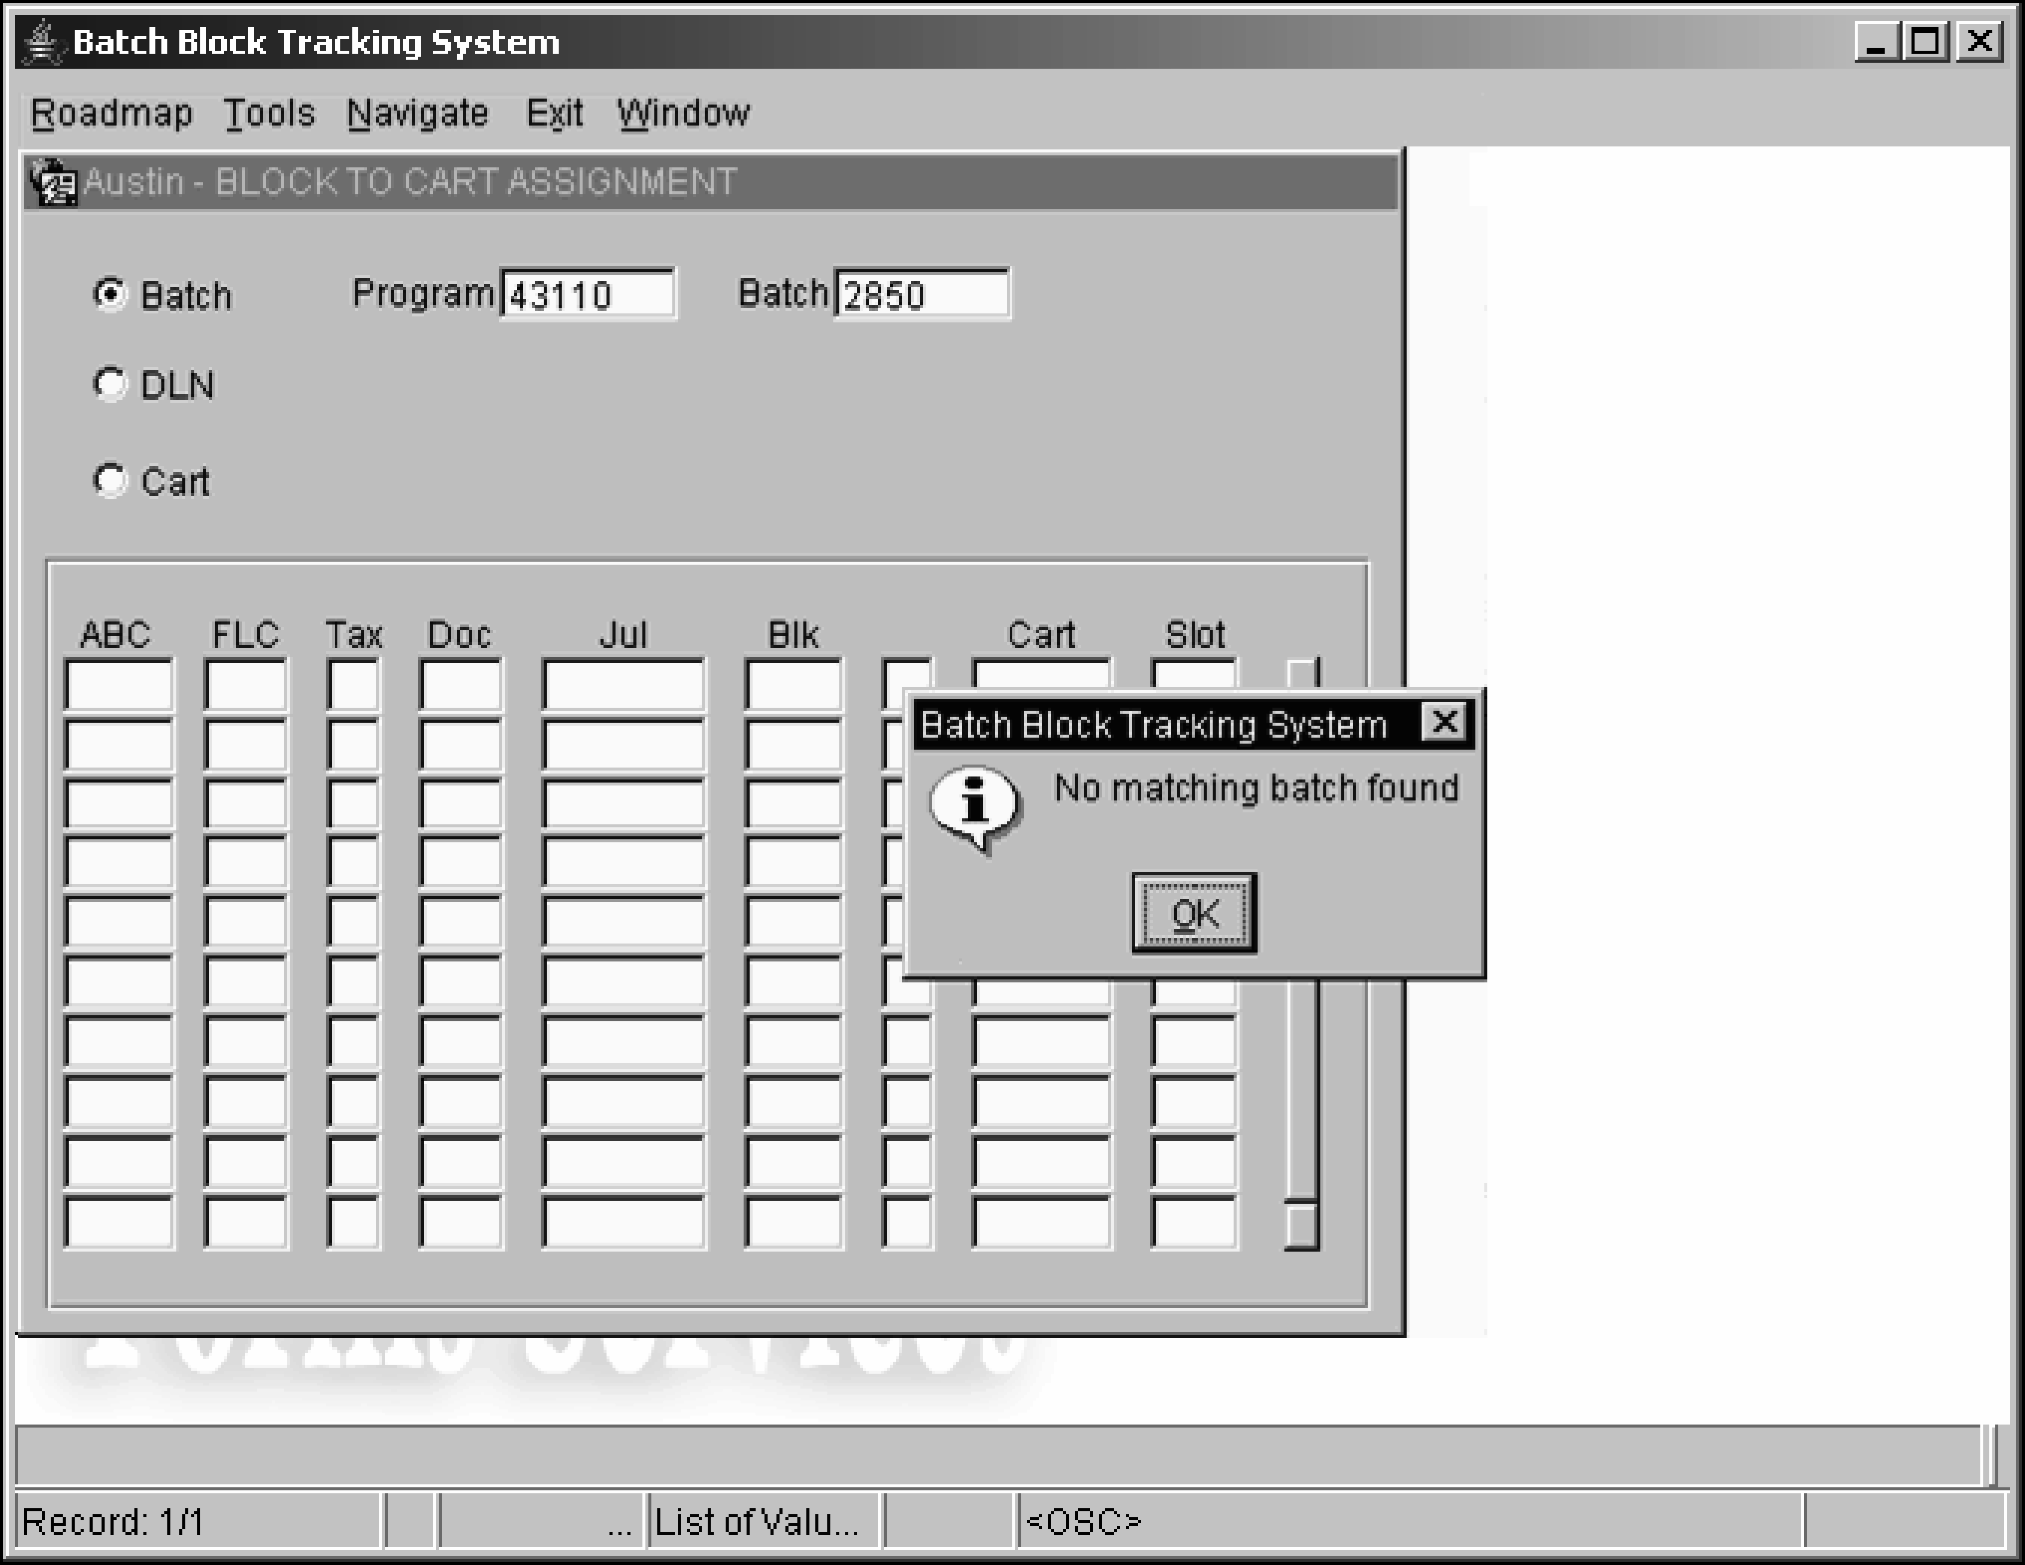Click the Program input field
Screen dimensions: 2025x1565
587,295
